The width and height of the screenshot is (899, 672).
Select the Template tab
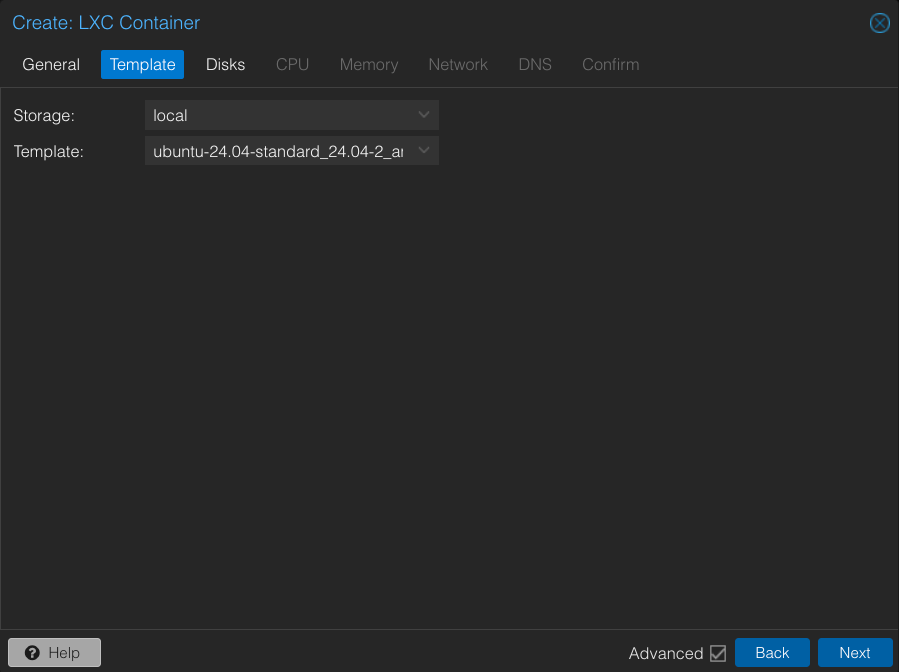click(142, 64)
